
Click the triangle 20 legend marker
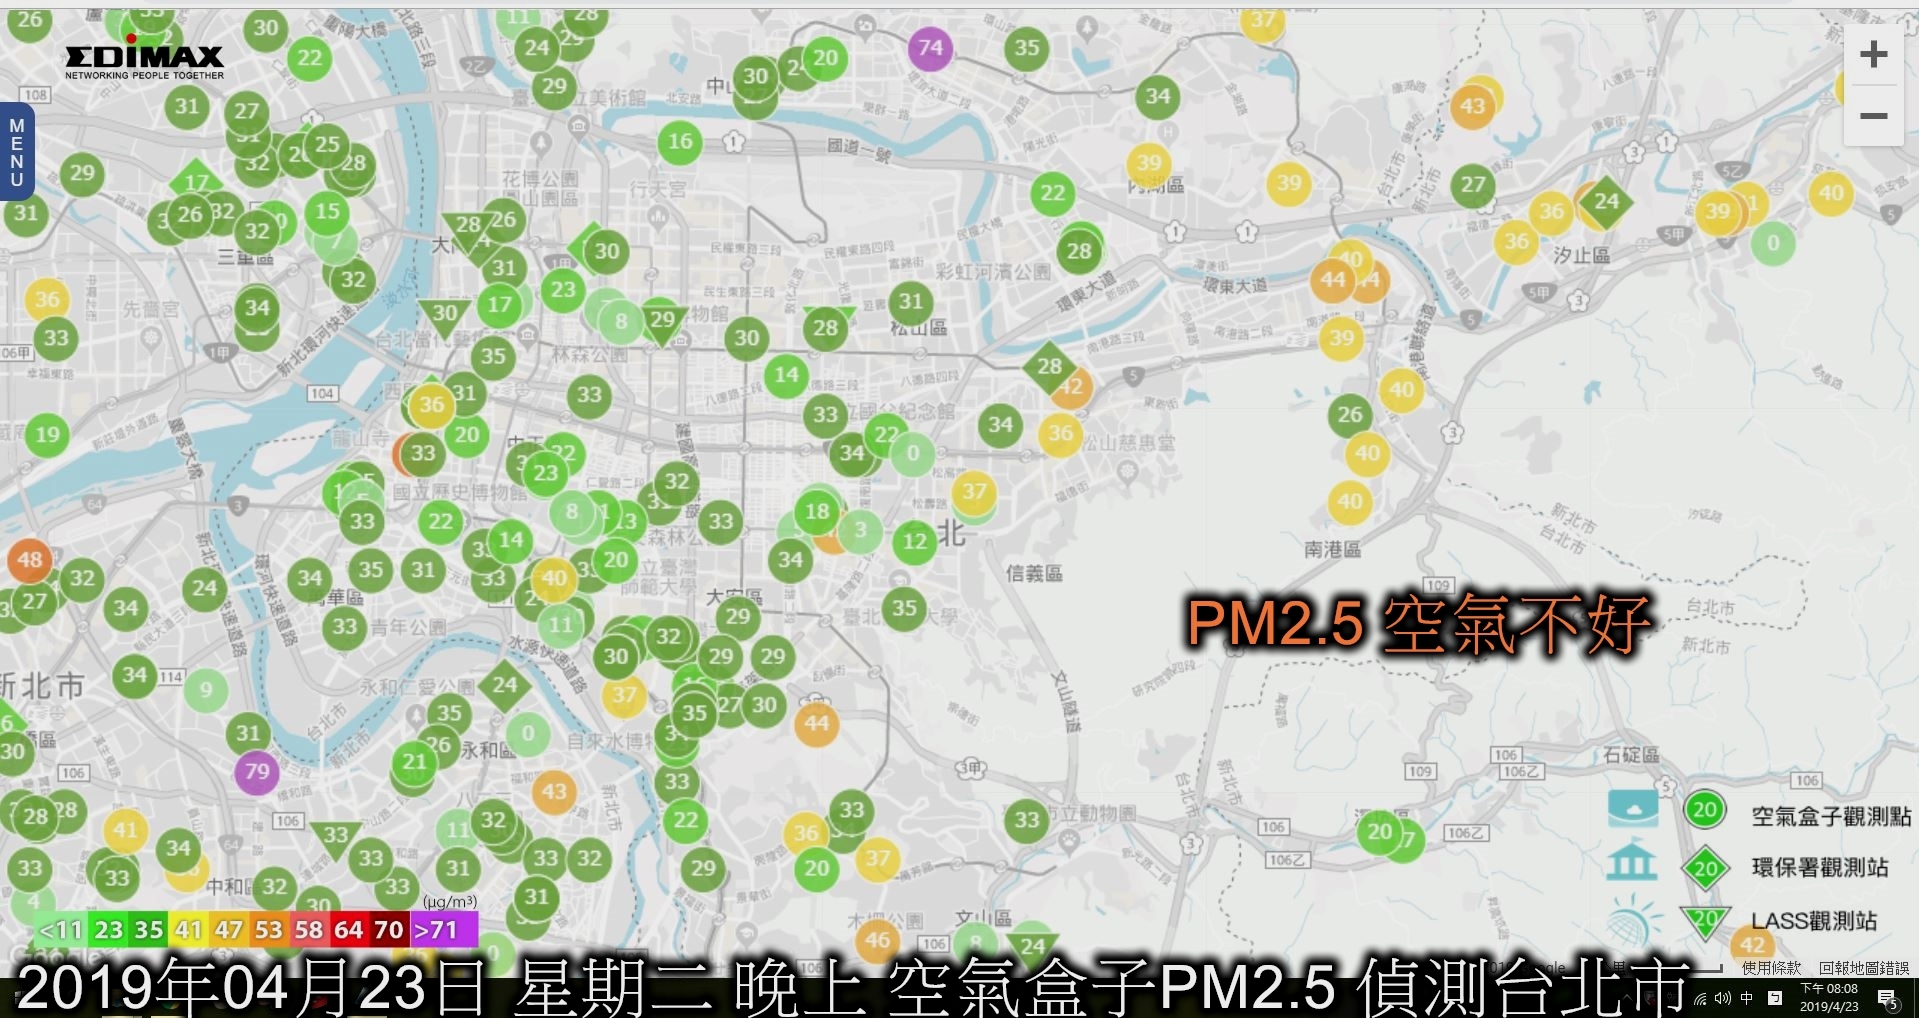click(1705, 920)
